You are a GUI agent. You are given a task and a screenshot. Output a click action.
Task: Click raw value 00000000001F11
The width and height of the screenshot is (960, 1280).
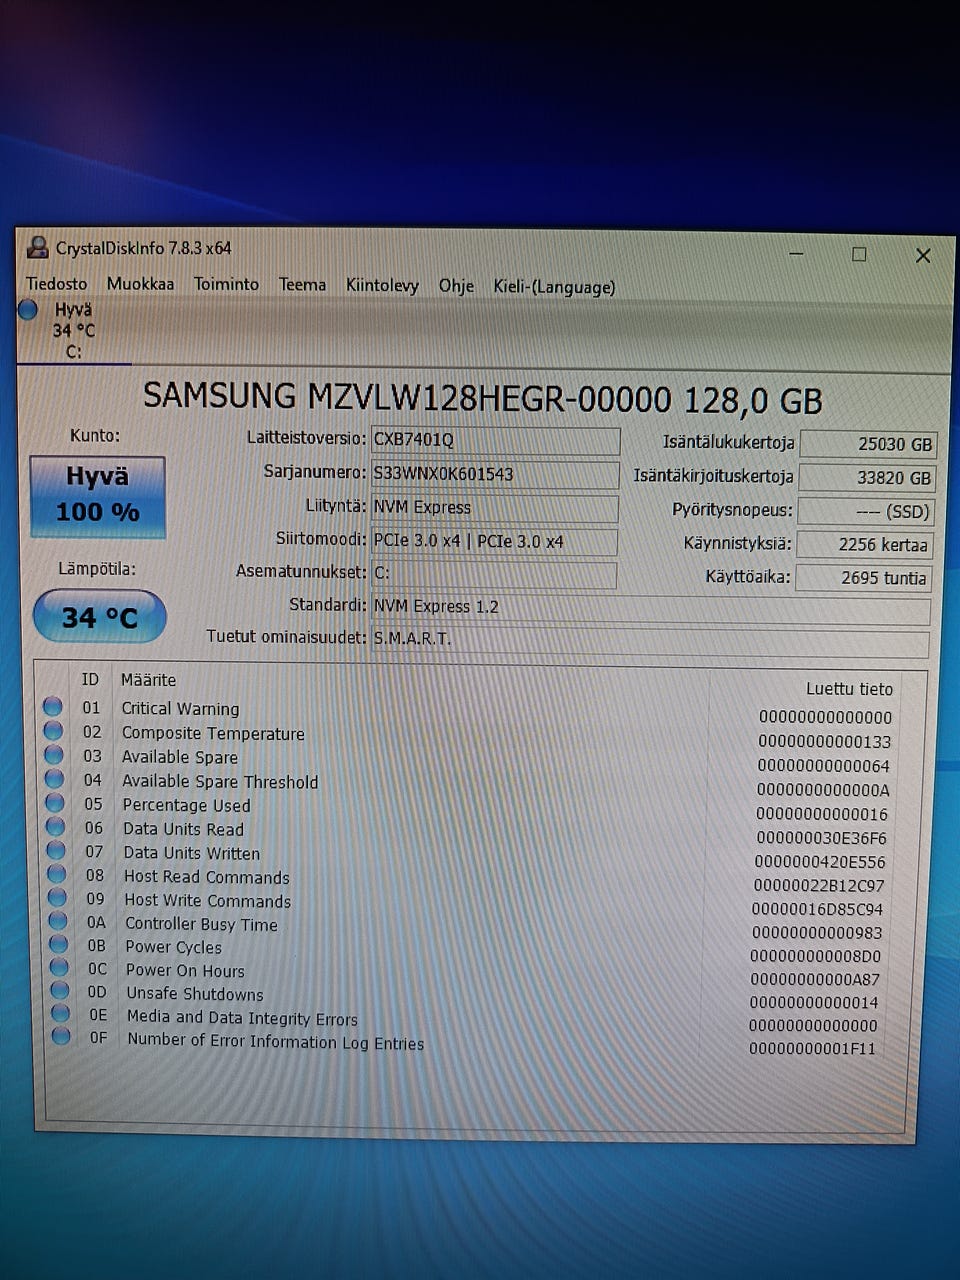[812, 1049]
